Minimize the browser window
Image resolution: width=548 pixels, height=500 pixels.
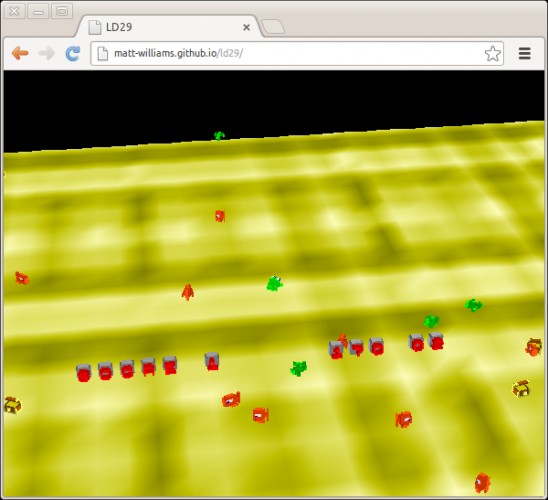[x=38, y=11]
